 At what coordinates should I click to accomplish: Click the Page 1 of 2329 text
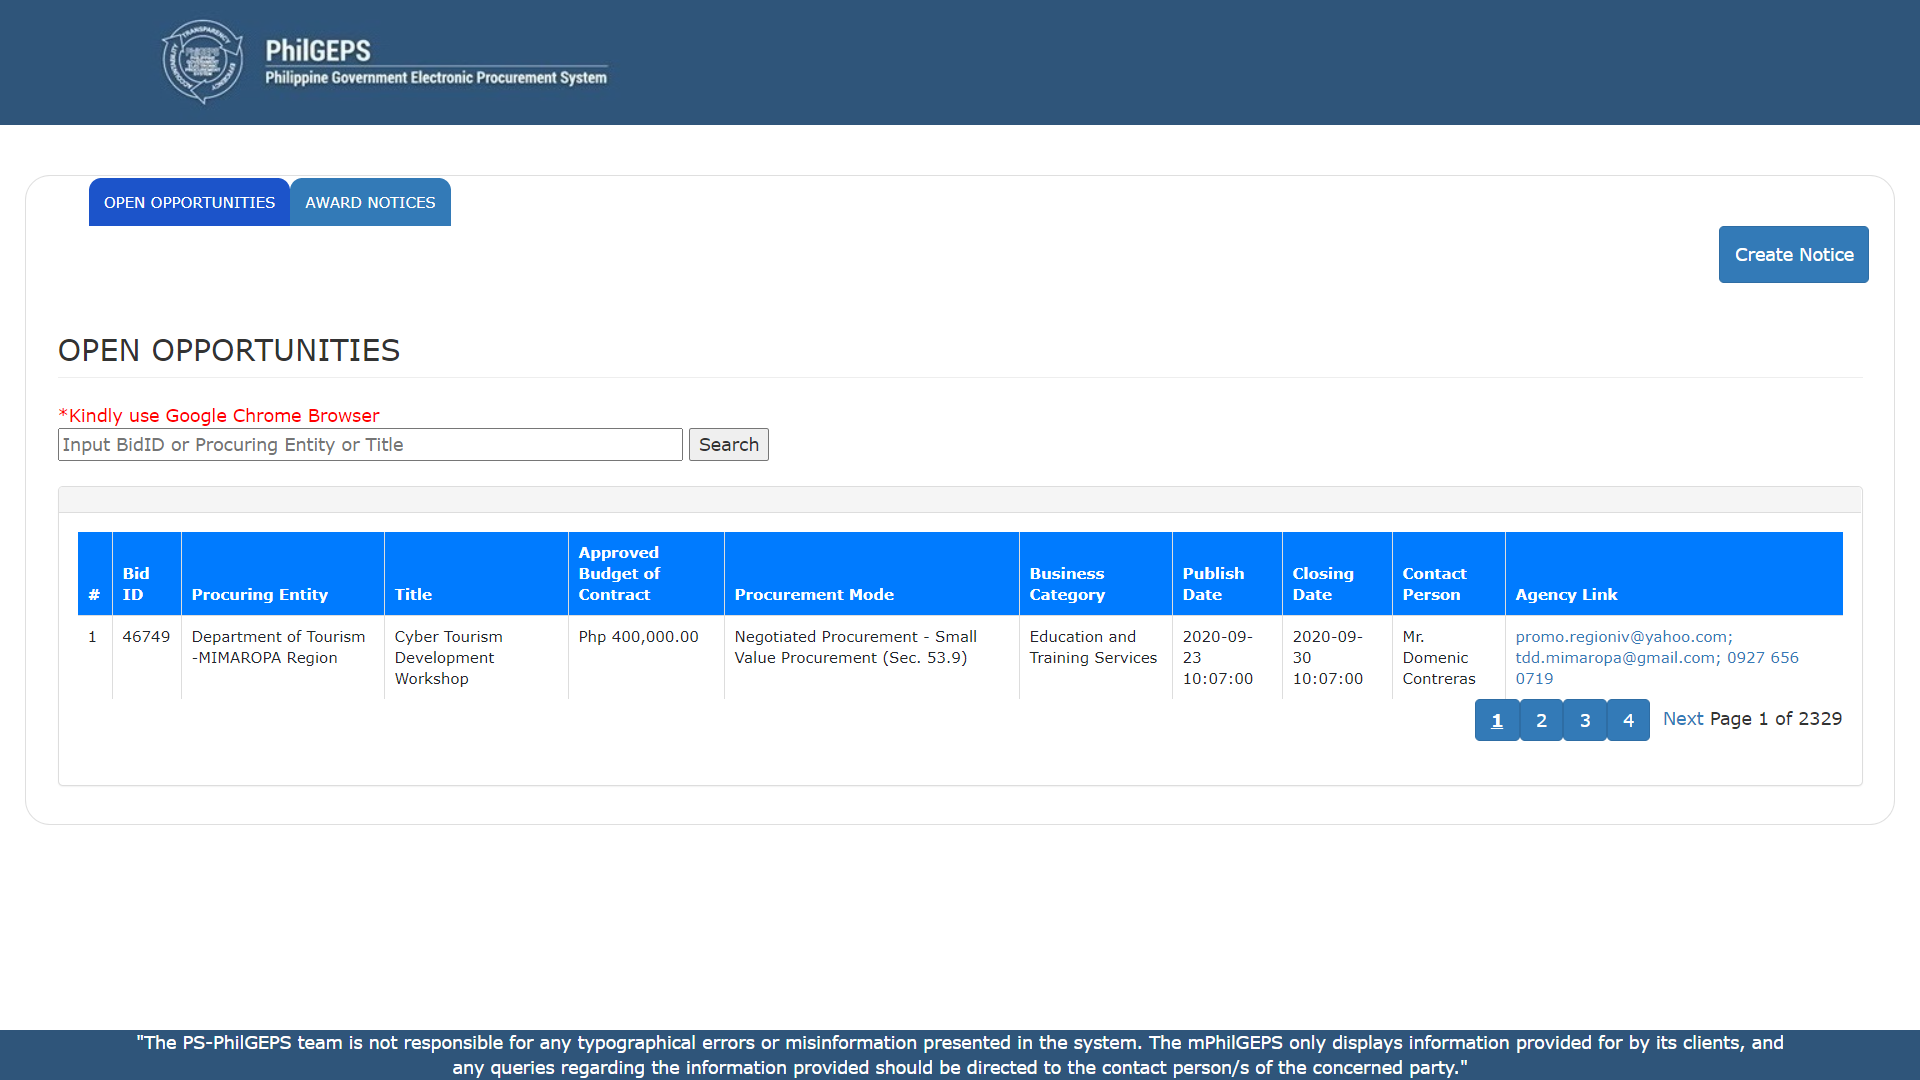pyautogui.click(x=1775, y=718)
